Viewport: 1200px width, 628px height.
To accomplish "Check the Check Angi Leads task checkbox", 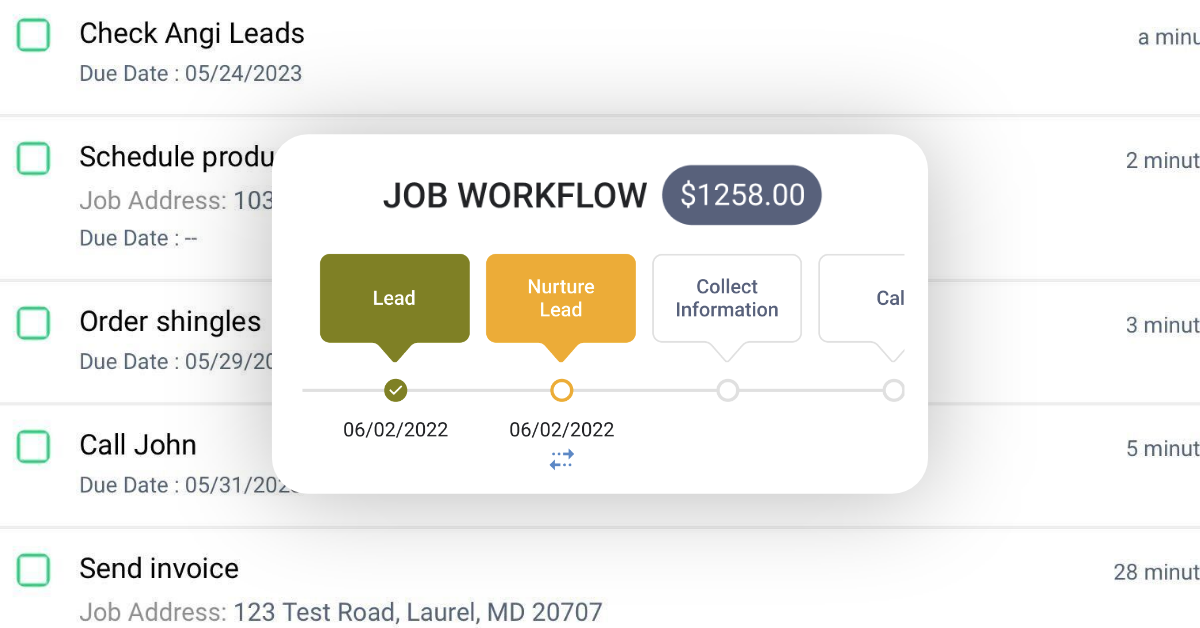I will pyautogui.click(x=35, y=34).
